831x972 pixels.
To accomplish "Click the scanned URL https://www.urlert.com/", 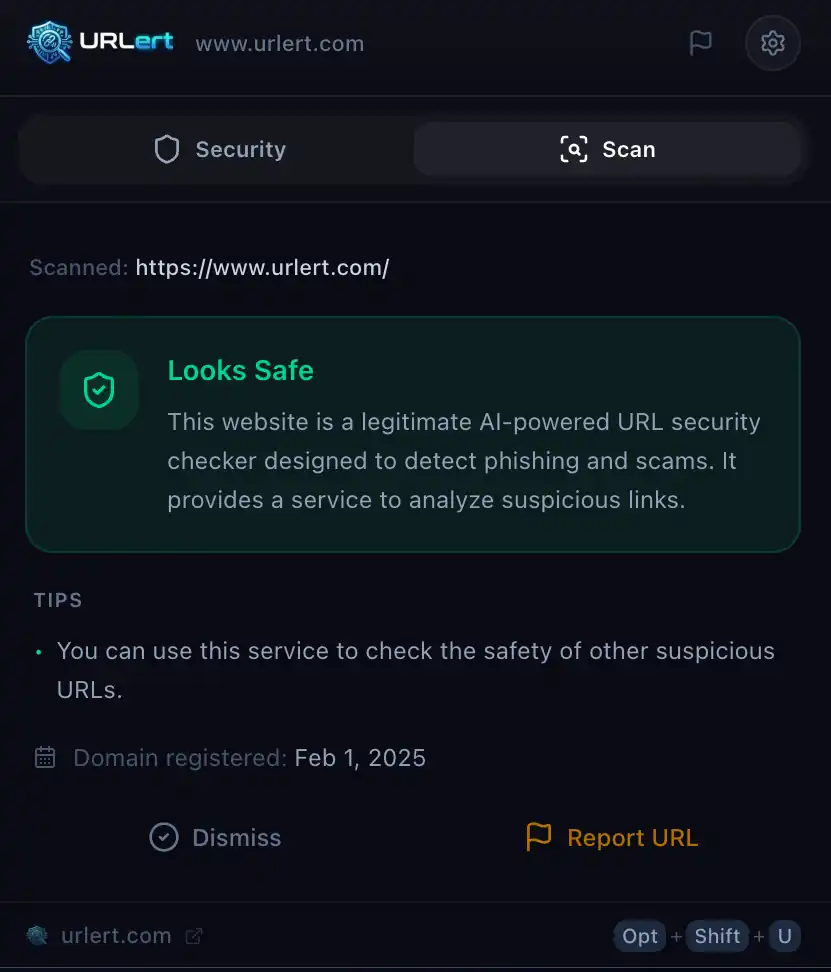I will (262, 267).
